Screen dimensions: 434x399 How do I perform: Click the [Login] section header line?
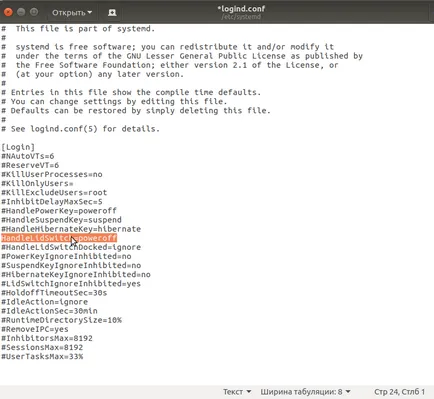click(18, 147)
